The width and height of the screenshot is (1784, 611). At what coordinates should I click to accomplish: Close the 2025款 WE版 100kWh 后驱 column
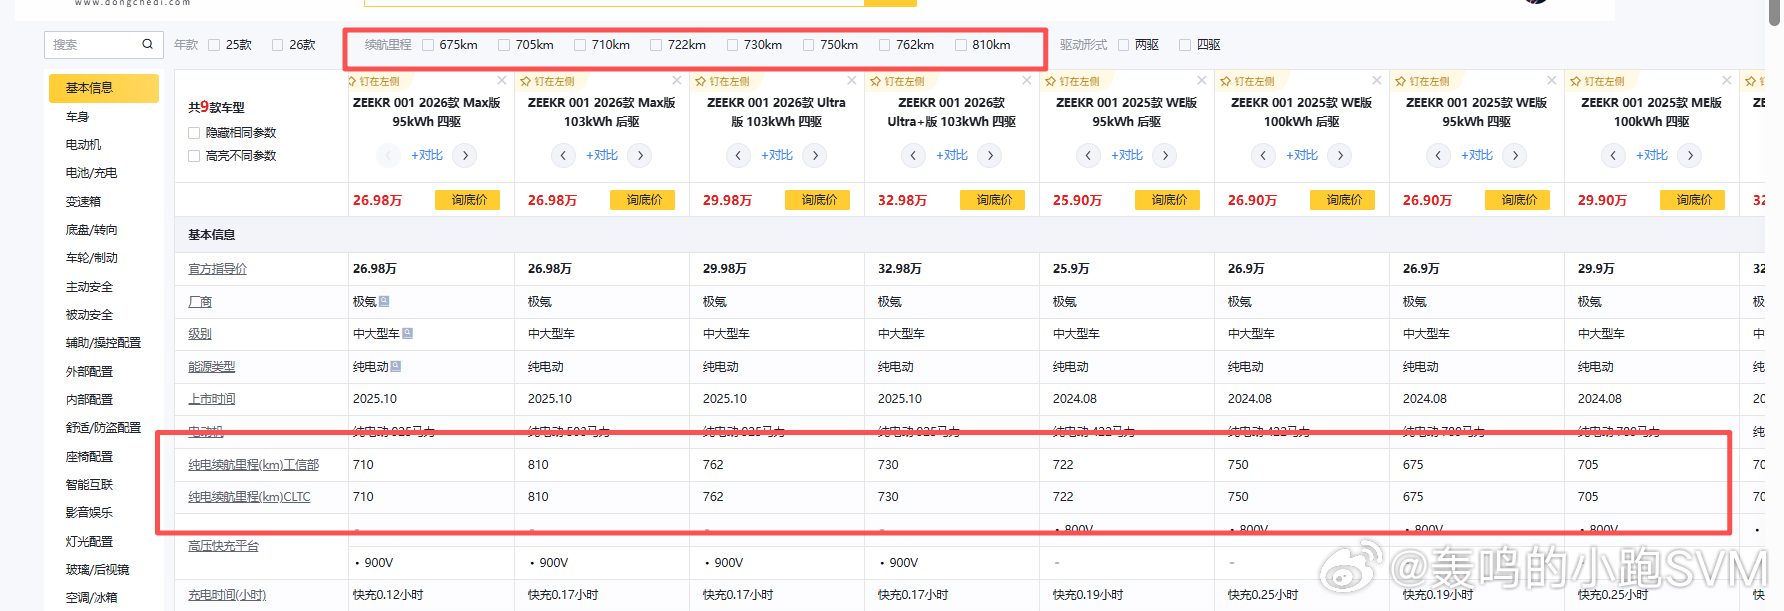[1377, 80]
